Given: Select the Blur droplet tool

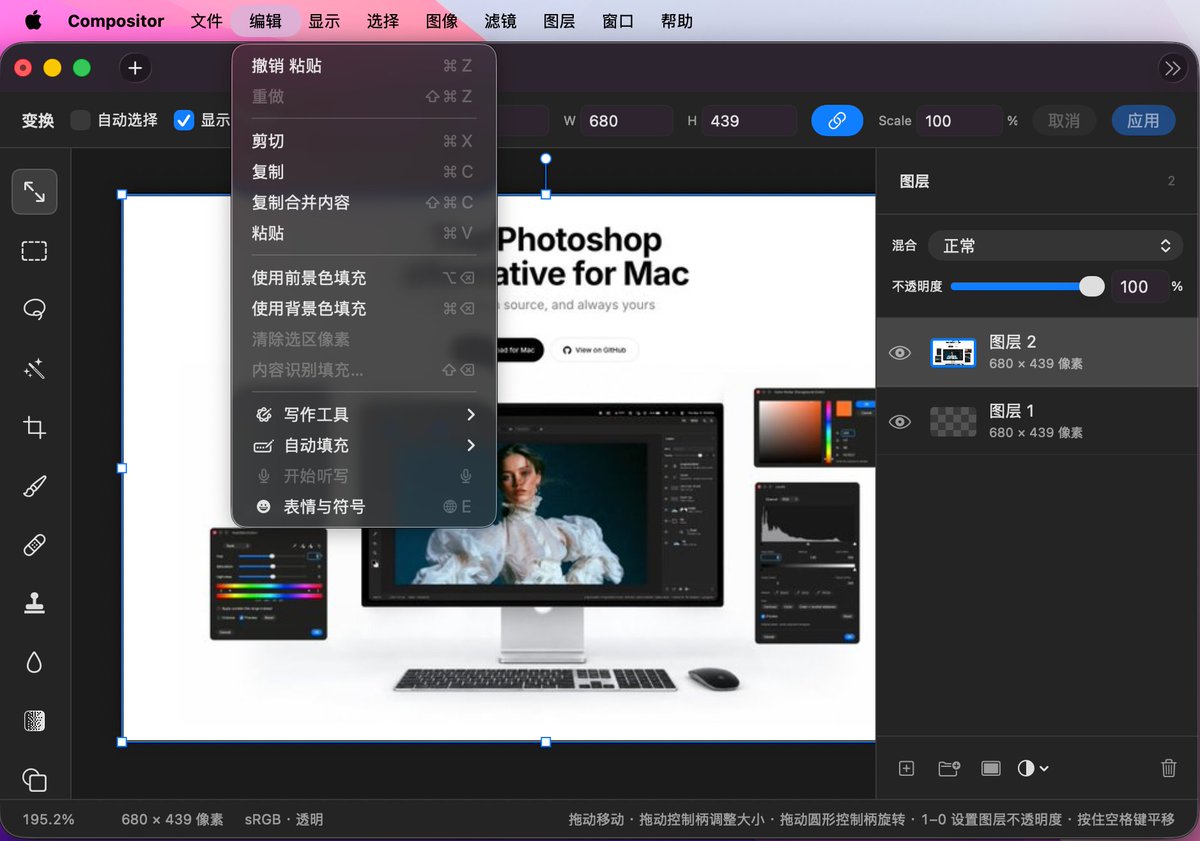Looking at the screenshot, I should [x=34, y=663].
